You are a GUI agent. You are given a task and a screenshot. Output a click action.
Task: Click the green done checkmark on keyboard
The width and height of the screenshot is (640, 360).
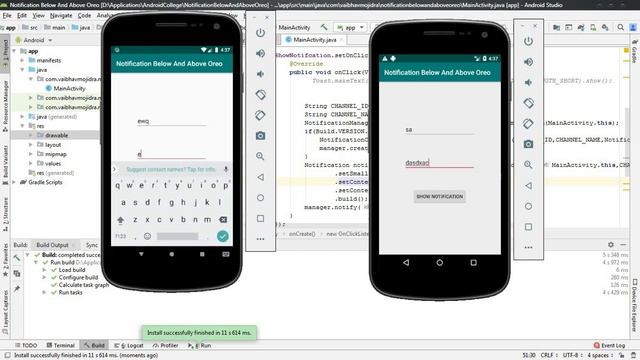point(222,236)
